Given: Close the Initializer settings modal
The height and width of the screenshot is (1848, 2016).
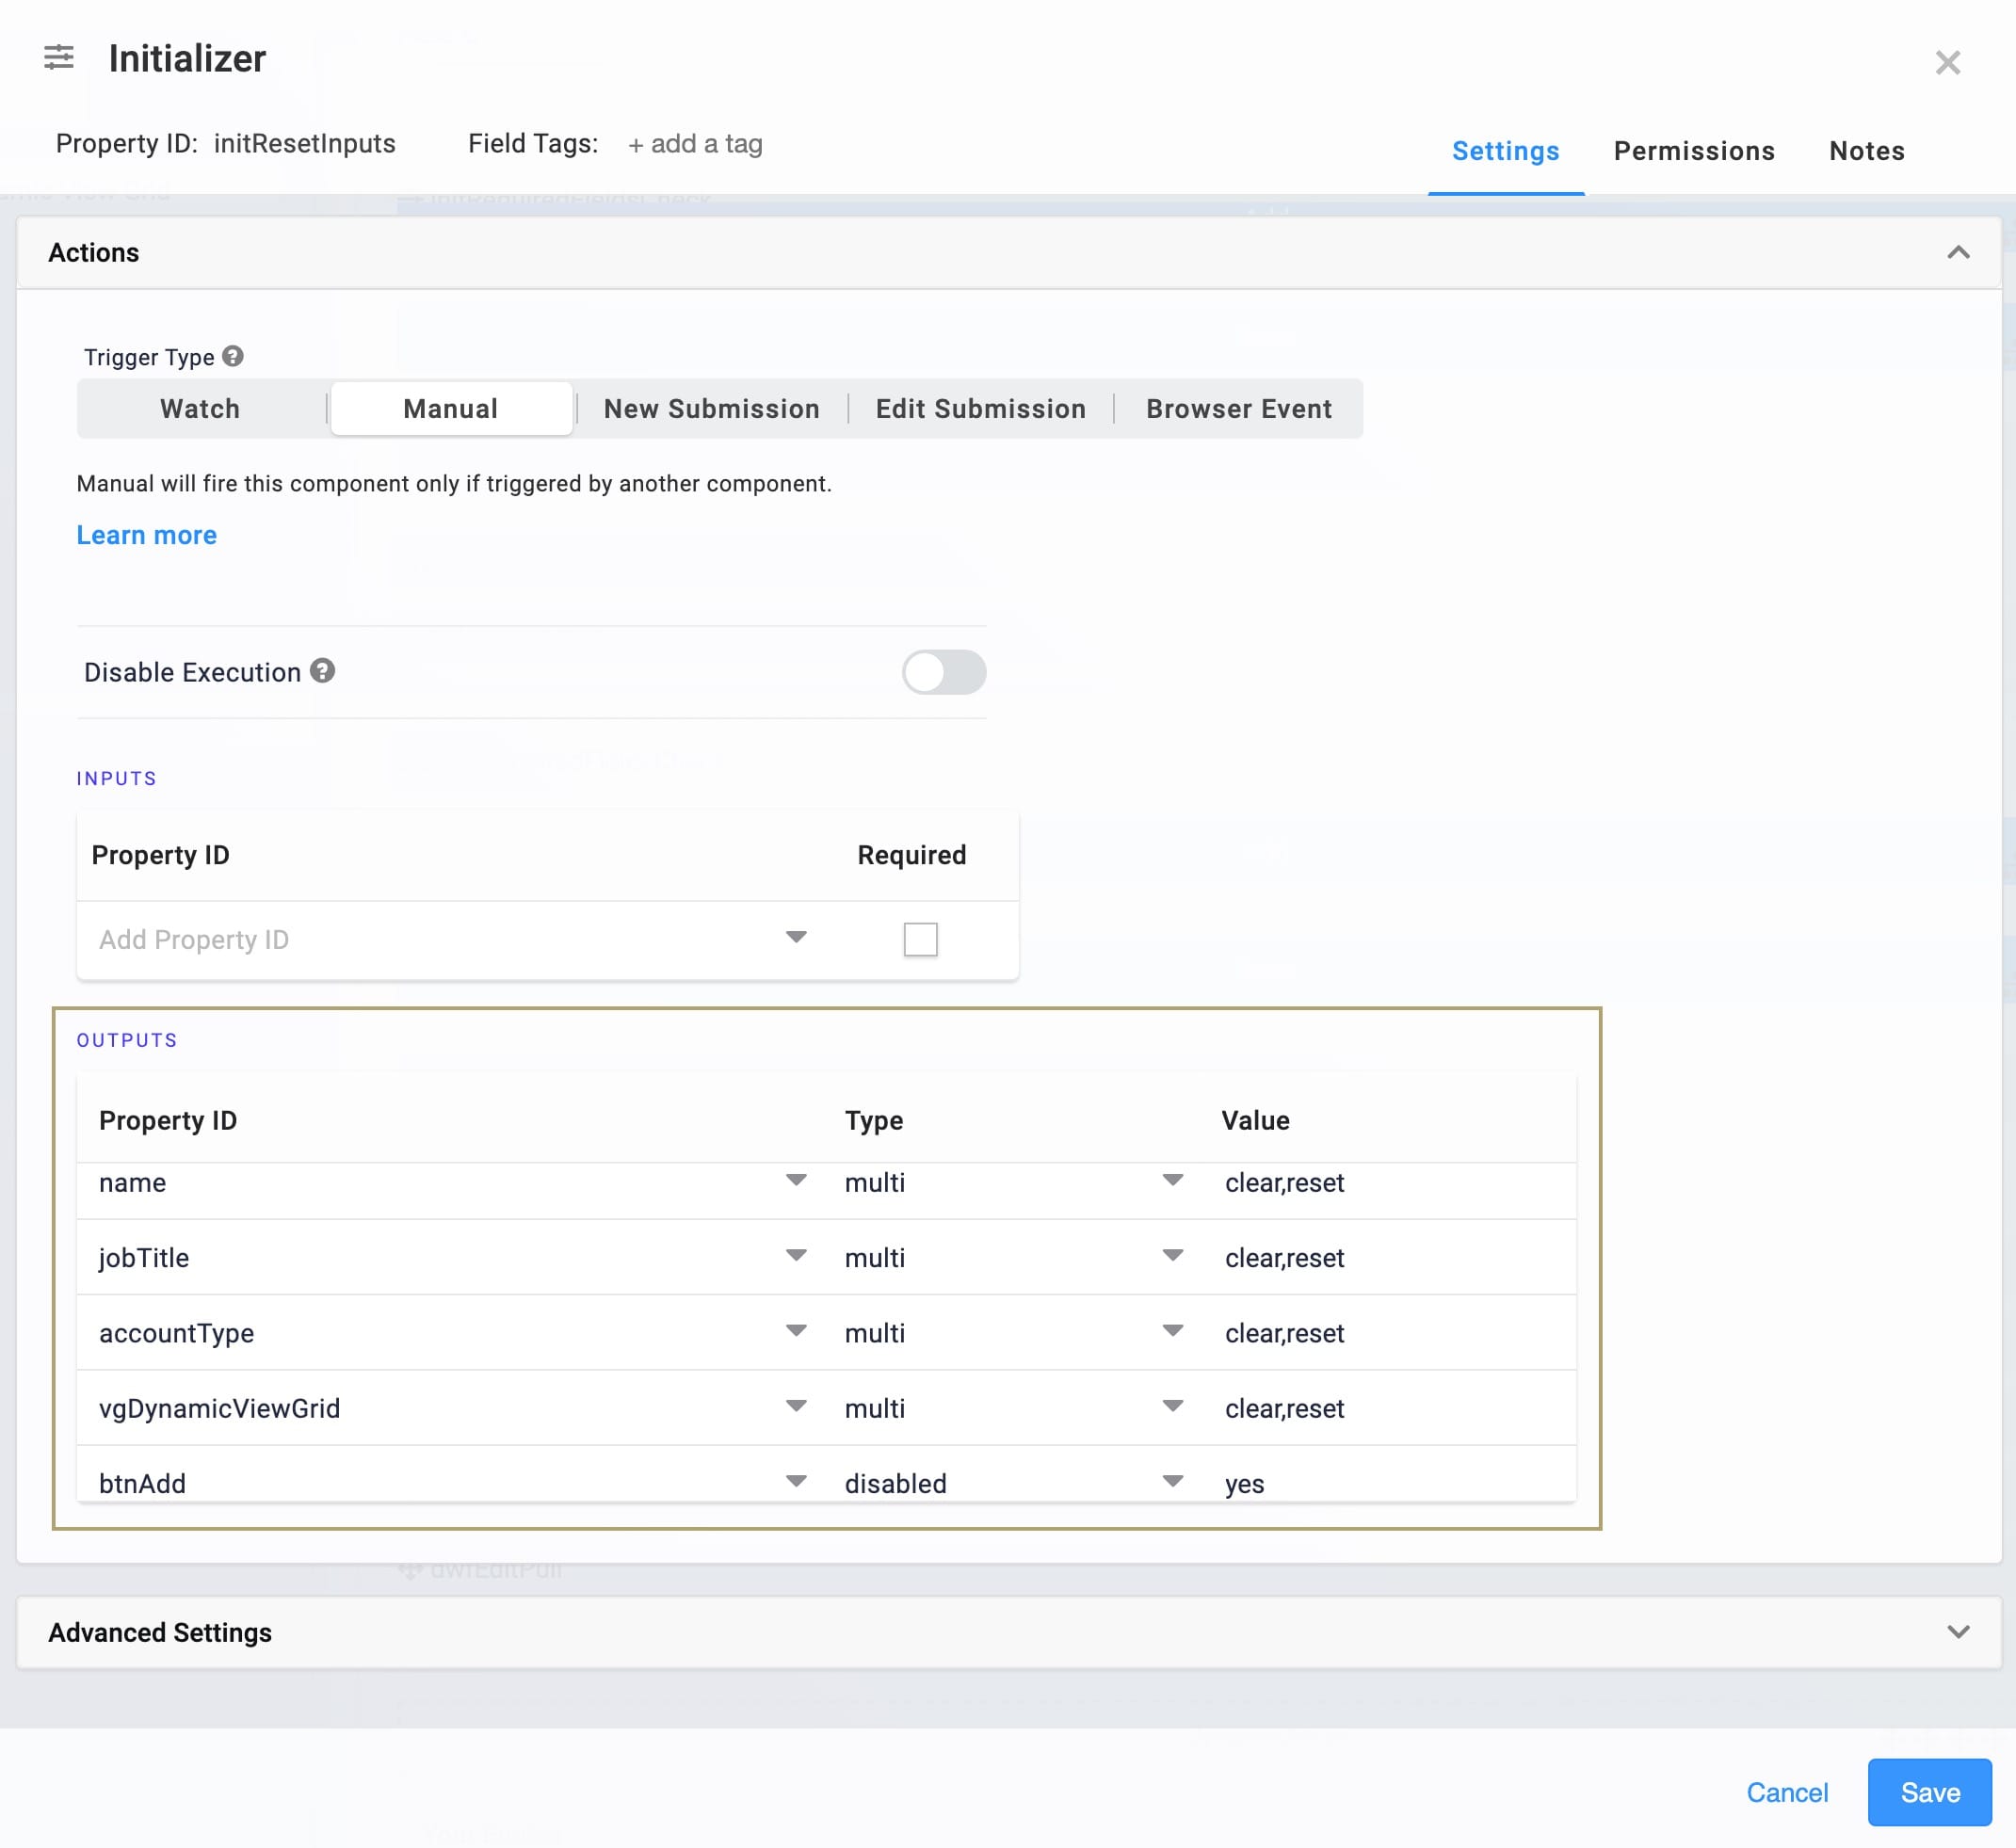Looking at the screenshot, I should coord(1947,63).
